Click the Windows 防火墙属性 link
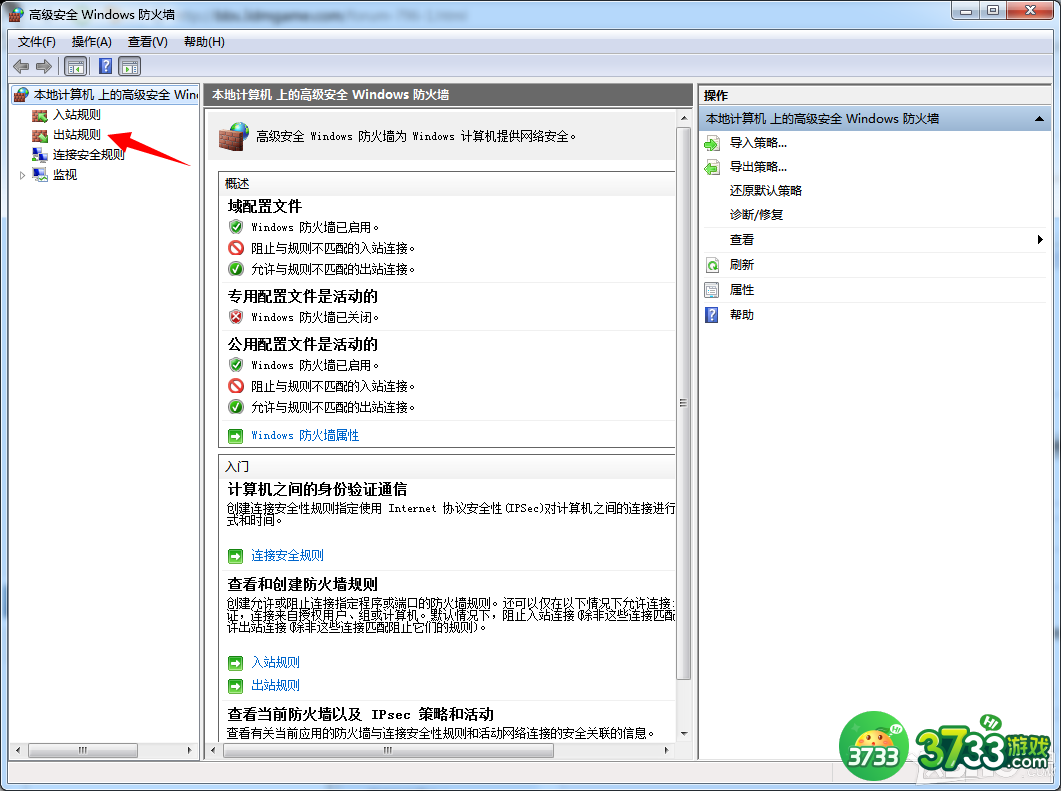 pos(304,436)
